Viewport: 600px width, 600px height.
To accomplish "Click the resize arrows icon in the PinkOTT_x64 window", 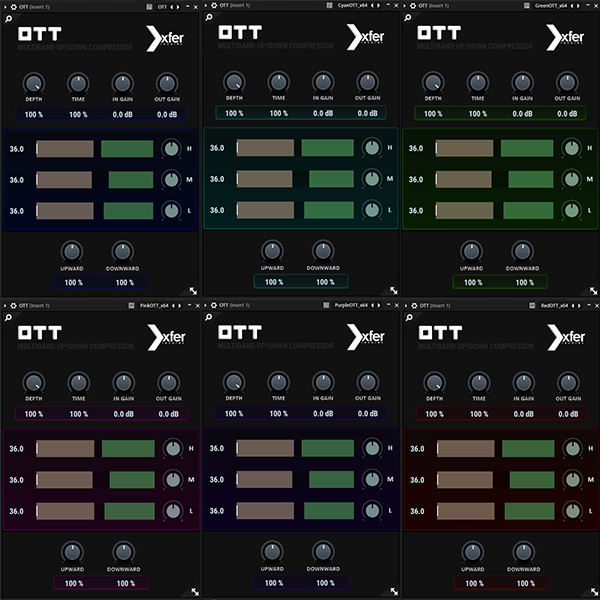I will 195,592.
